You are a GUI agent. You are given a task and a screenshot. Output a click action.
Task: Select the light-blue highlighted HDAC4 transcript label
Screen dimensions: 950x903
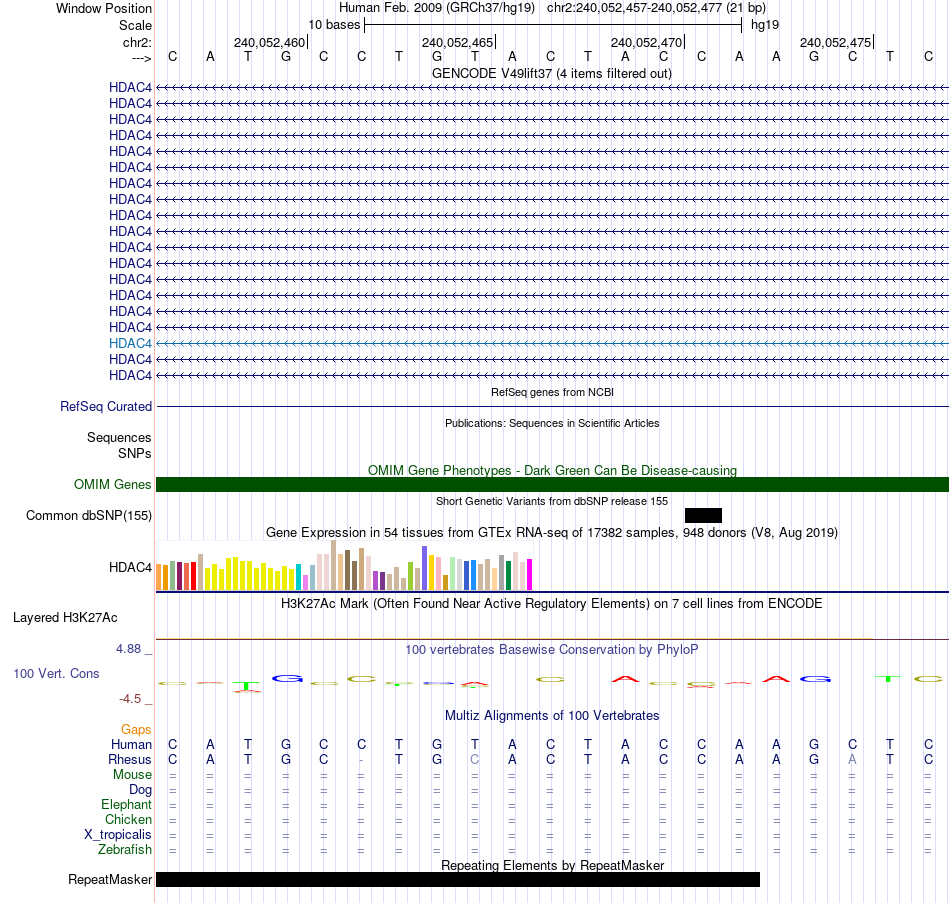[x=130, y=343]
